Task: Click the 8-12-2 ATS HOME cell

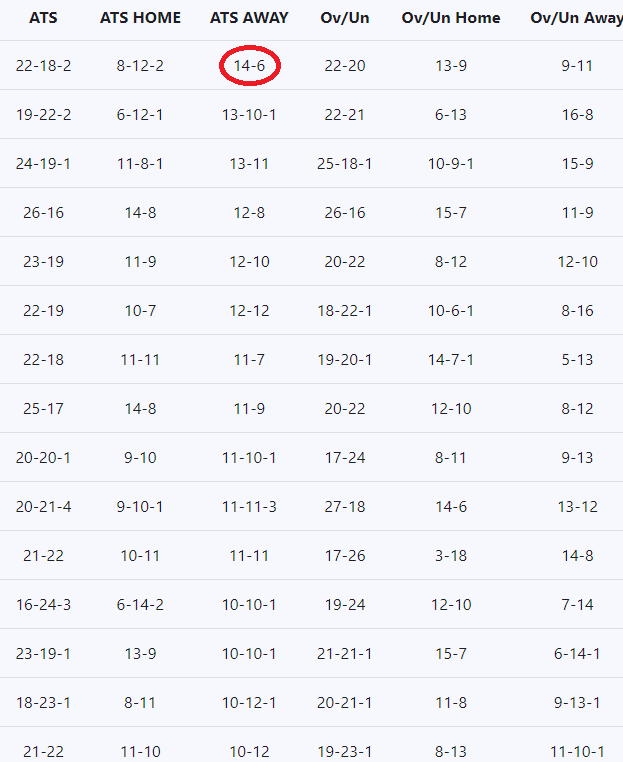Action: point(140,66)
